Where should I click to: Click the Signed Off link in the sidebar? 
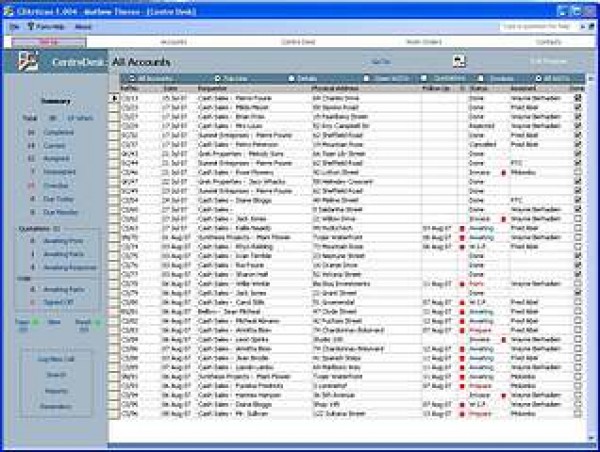[x=58, y=302]
